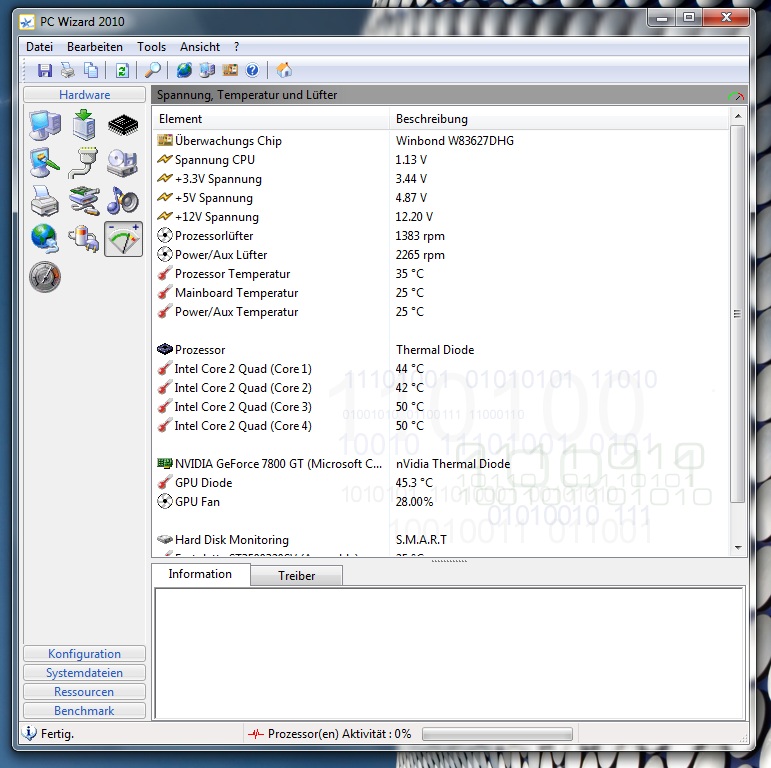Viewport: 771px width, 768px height.
Task: Select the Überwachungs Chip row
Action: (x=441, y=141)
